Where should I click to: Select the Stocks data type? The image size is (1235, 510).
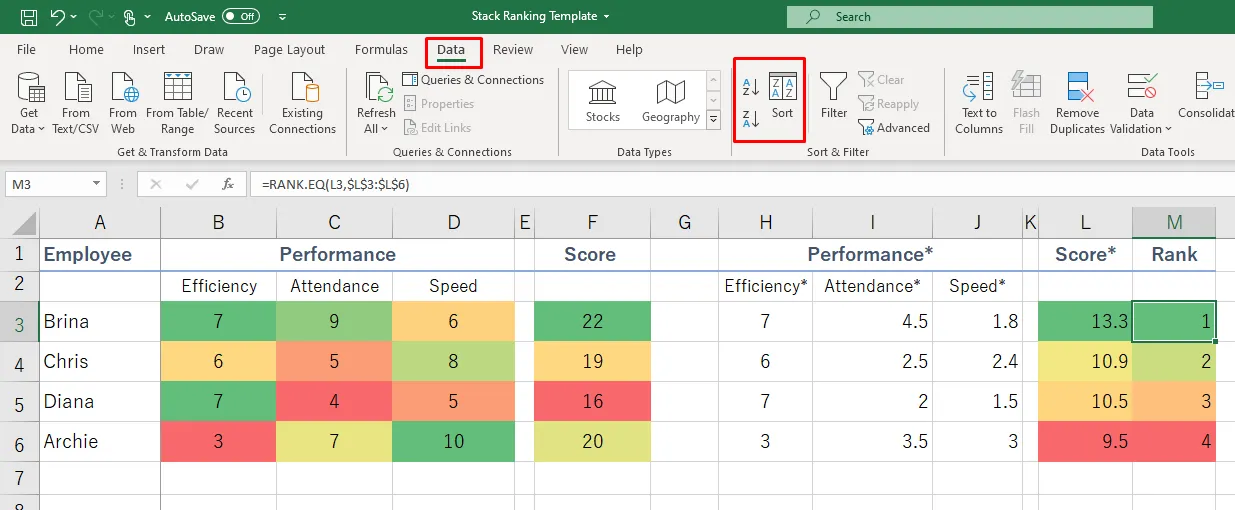pyautogui.click(x=603, y=102)
